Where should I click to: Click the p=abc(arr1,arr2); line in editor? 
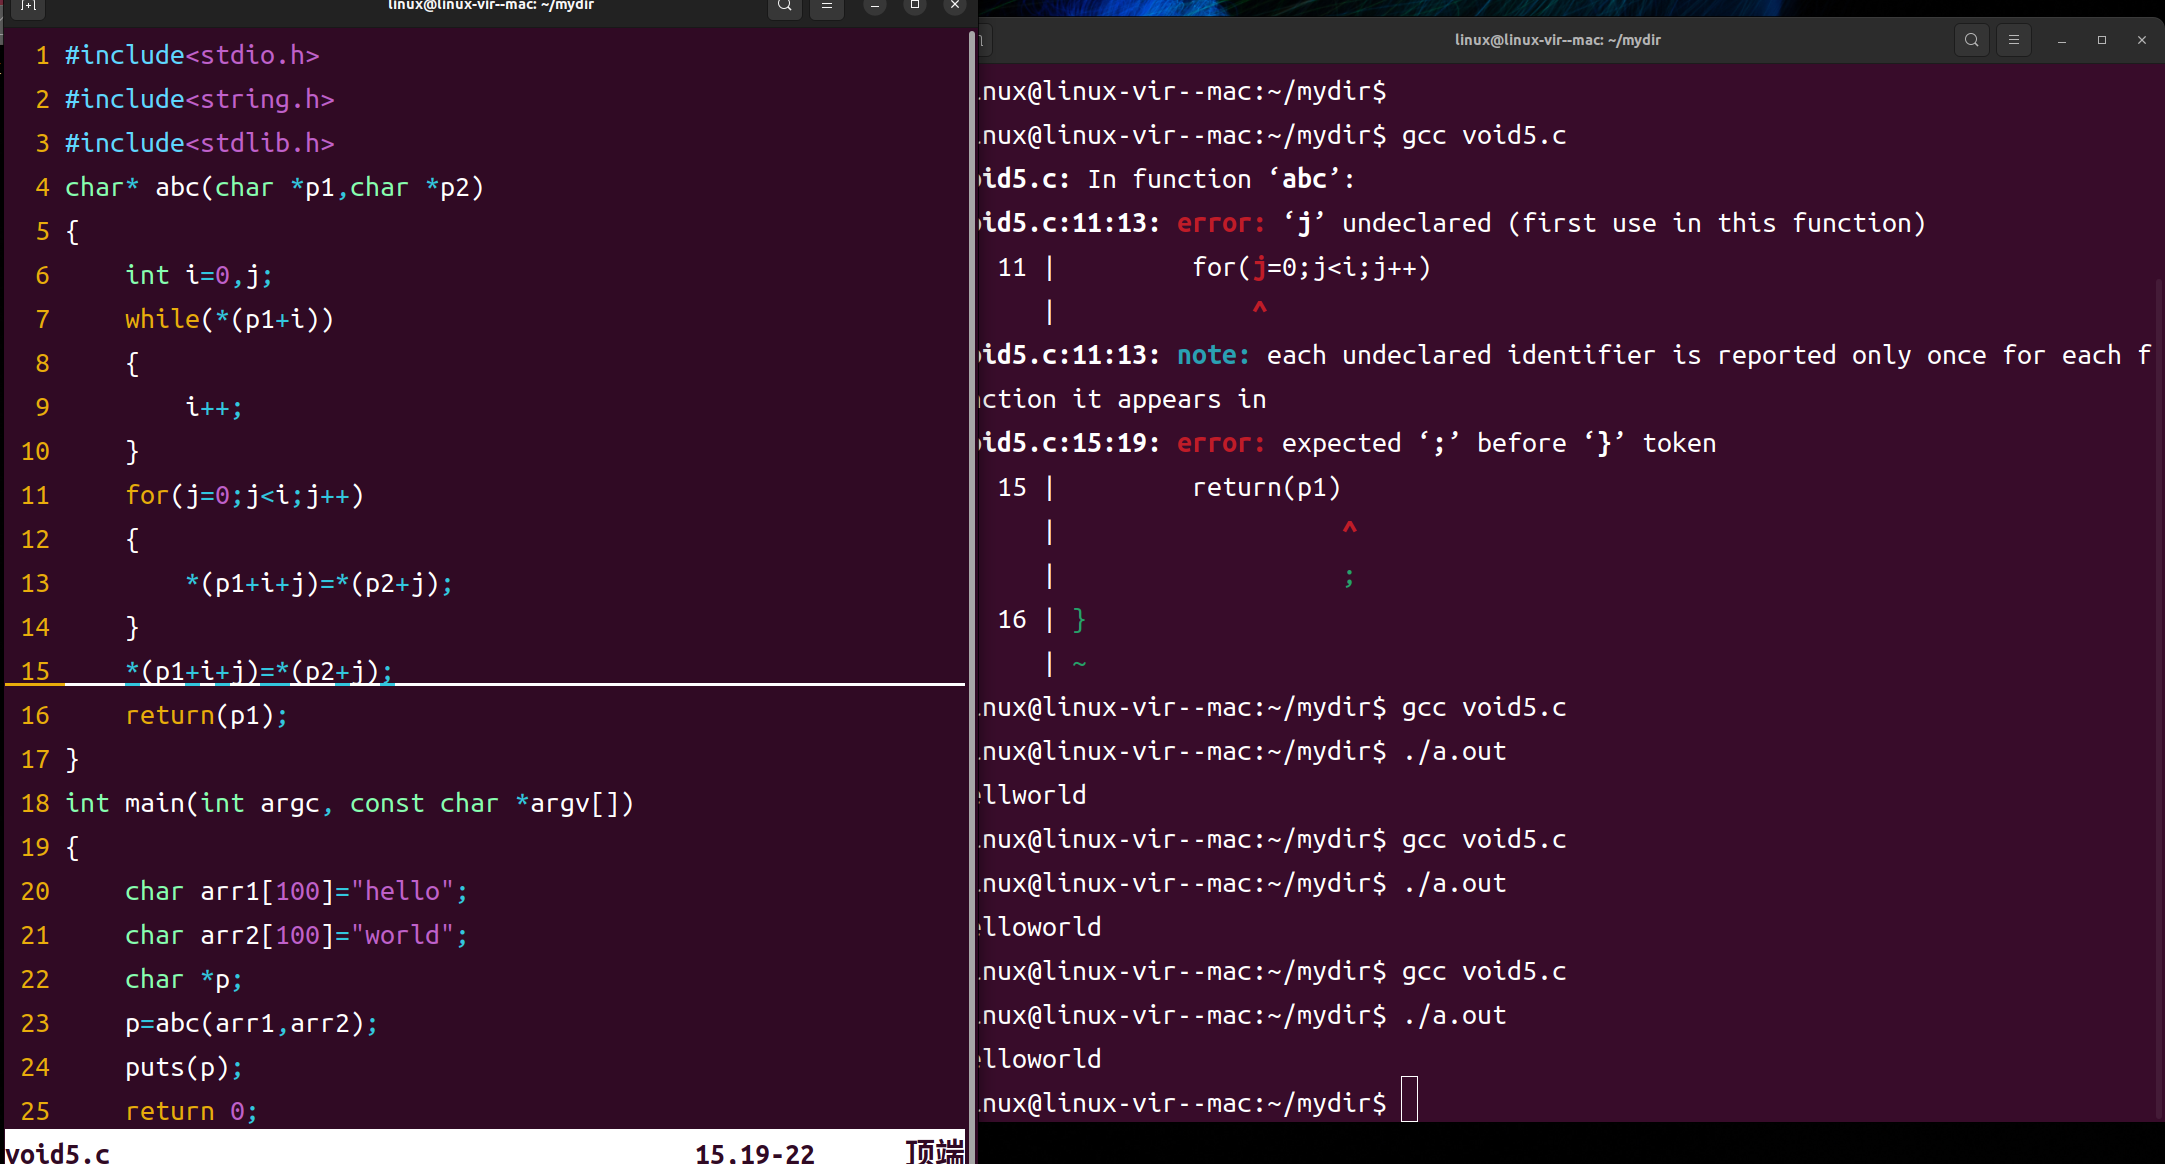coord(251,1023)
